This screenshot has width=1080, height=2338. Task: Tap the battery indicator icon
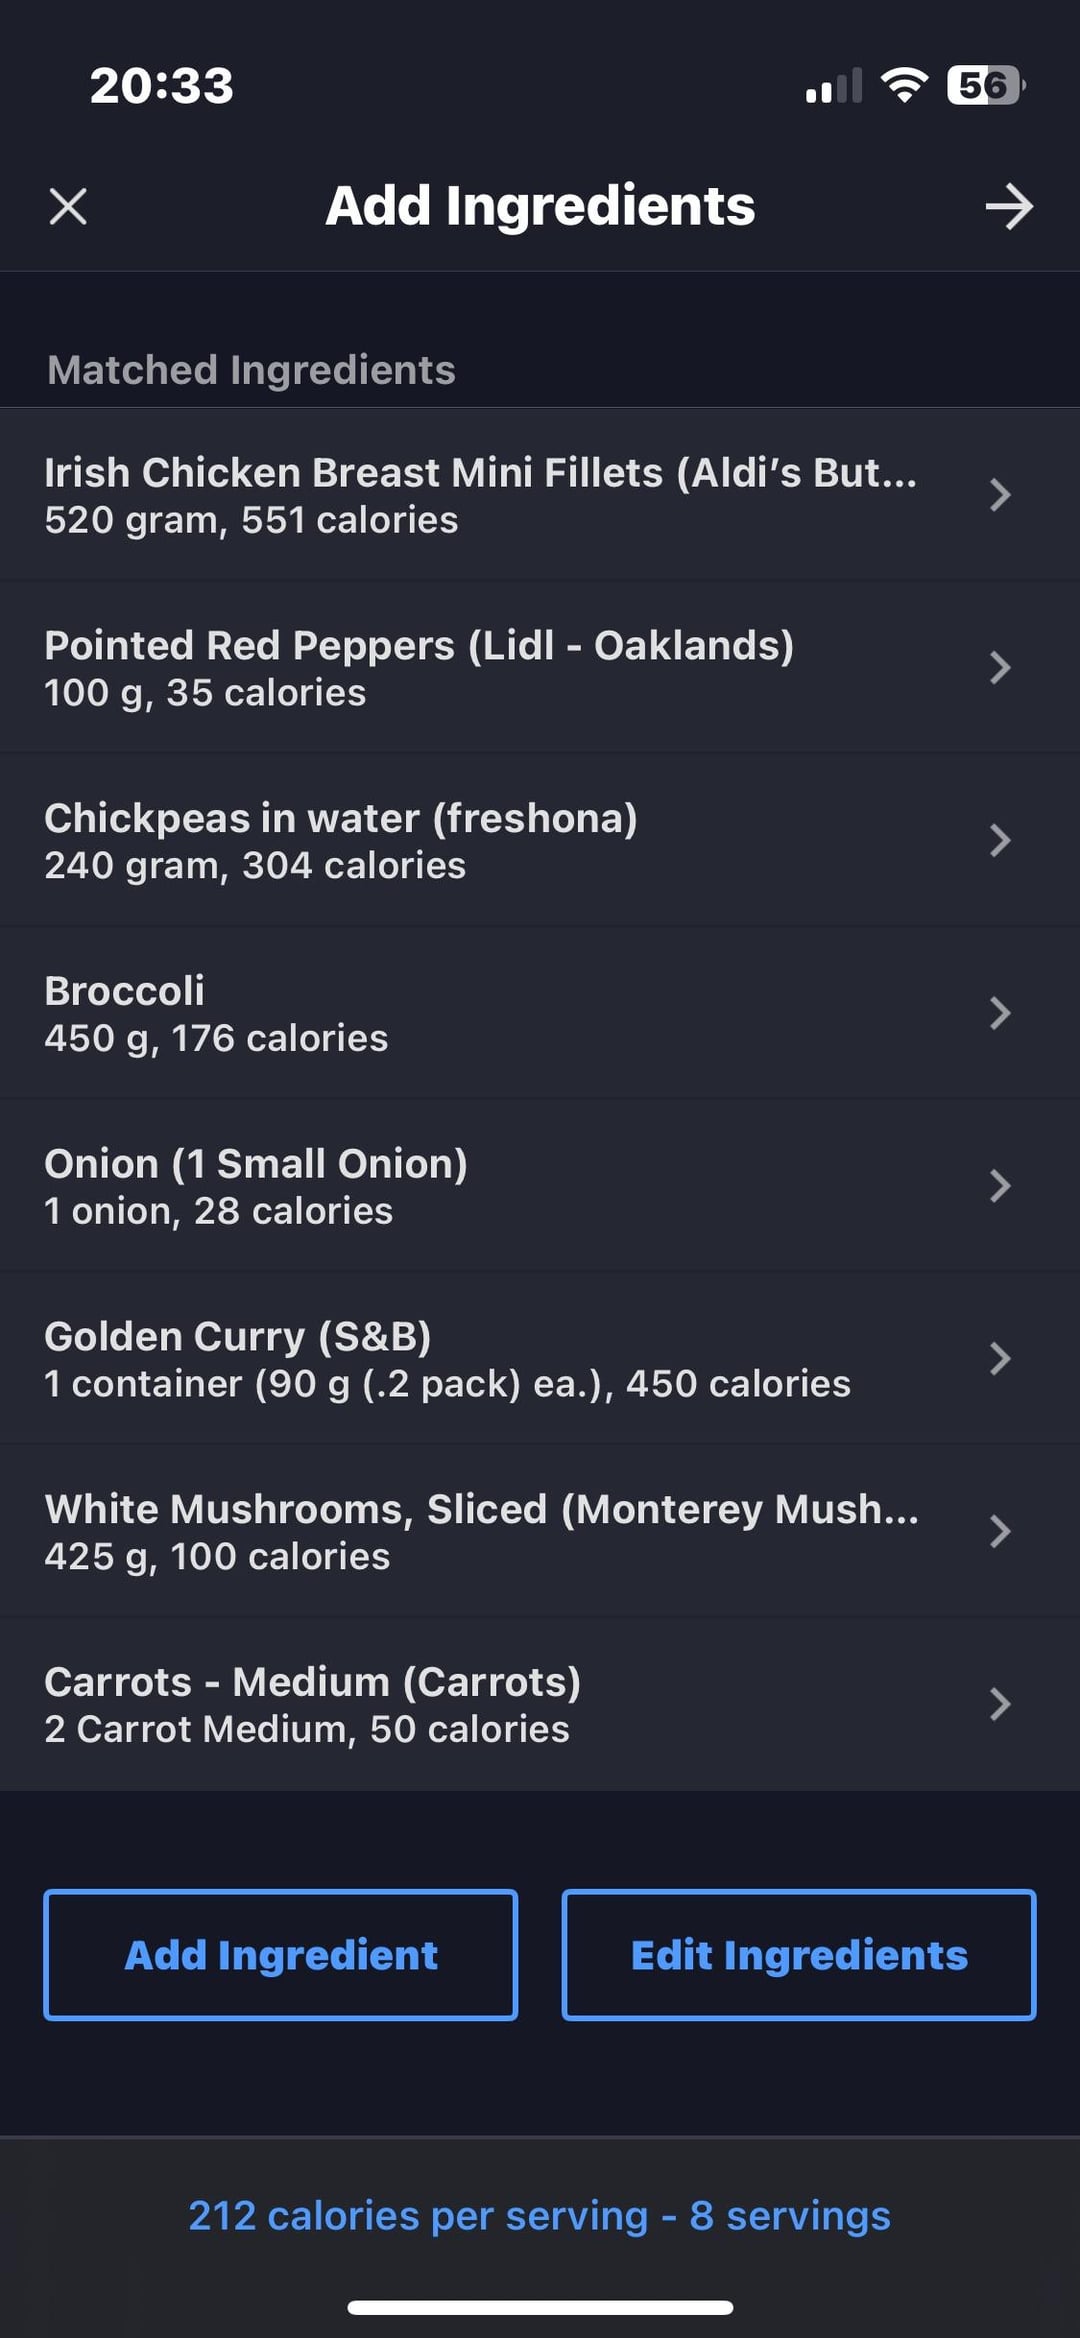(x=985, y=85)
